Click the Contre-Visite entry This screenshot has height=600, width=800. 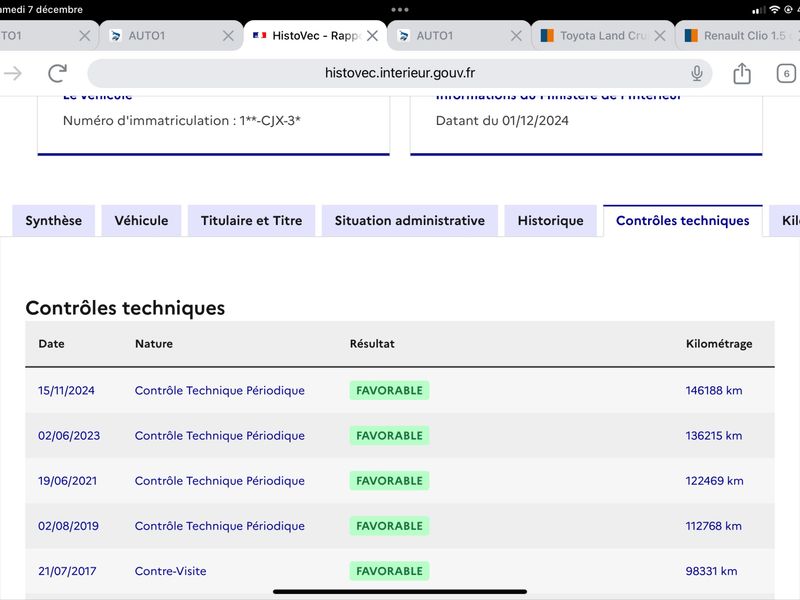click(170, 571)
